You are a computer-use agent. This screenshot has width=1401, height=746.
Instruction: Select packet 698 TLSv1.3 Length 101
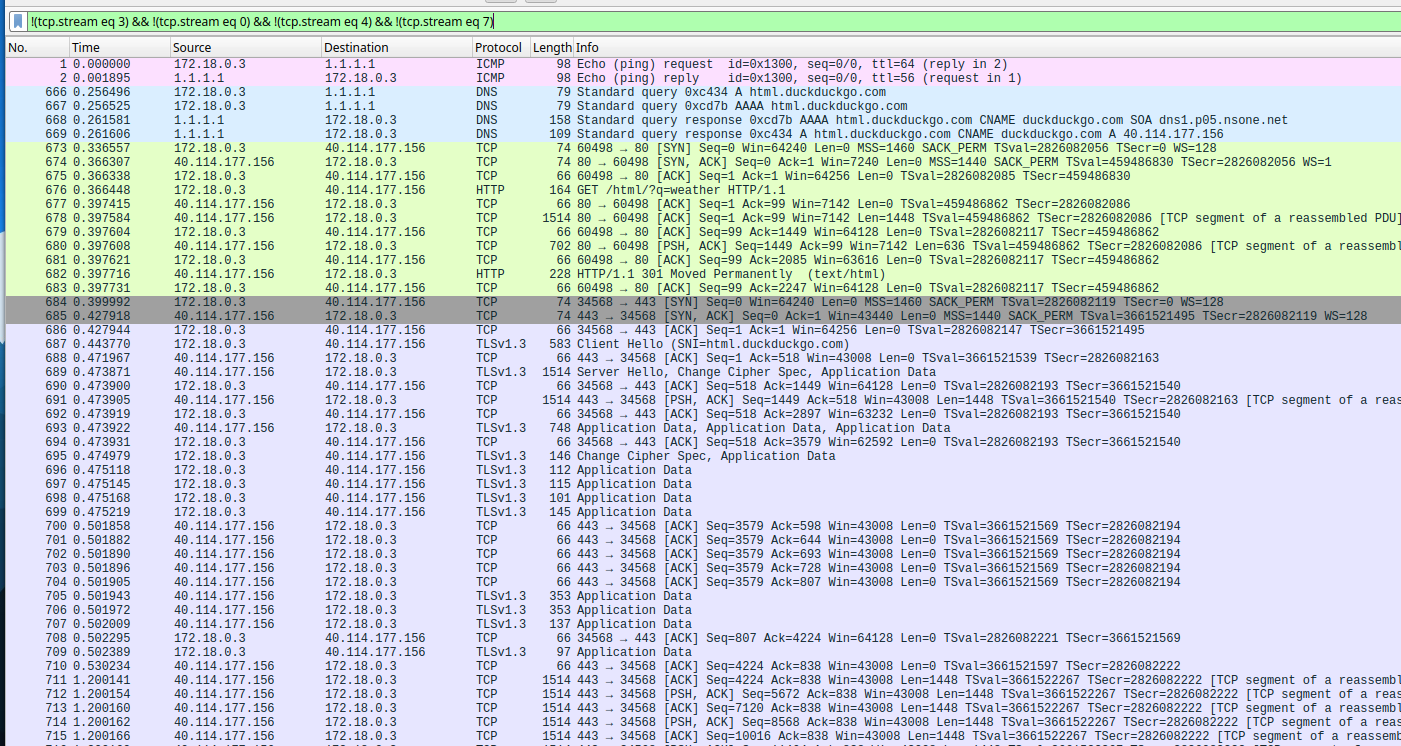(x=703, y=498)
